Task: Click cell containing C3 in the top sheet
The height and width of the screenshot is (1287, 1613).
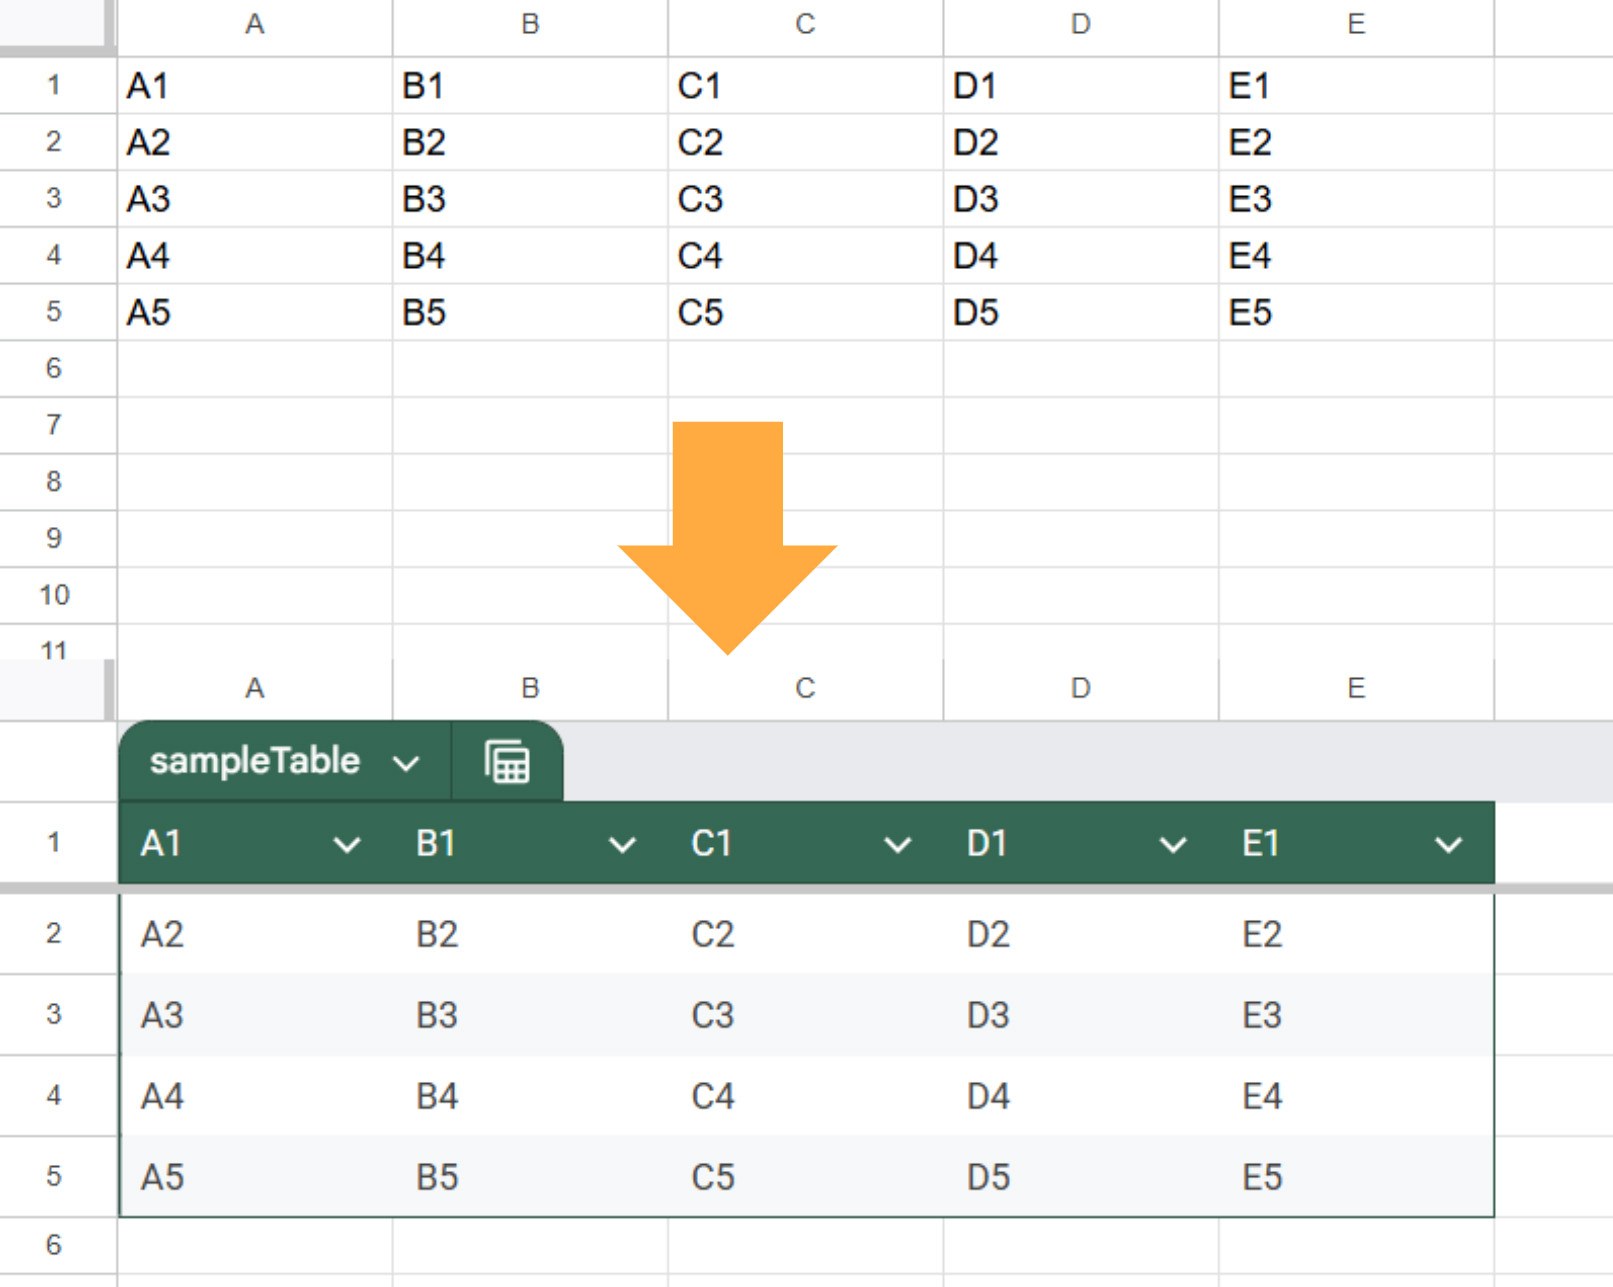Action: (x=804, y=199)
